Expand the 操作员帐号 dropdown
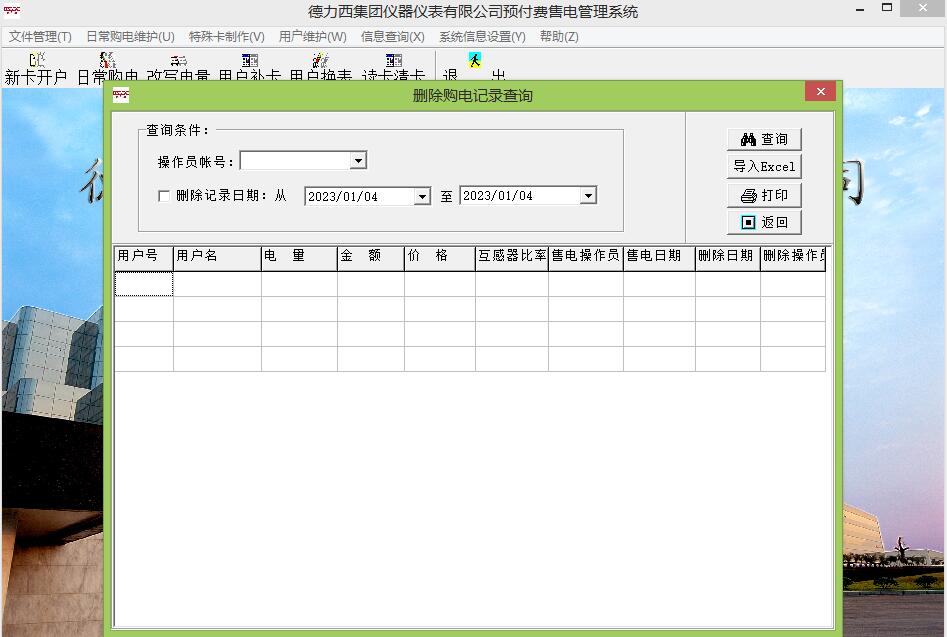947x637 pixels. (x=358, y=161)
